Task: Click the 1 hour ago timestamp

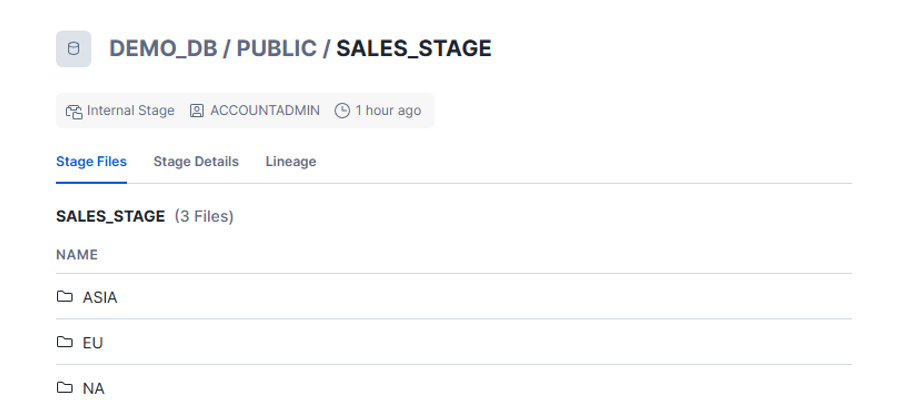Action: coord(388,111)
